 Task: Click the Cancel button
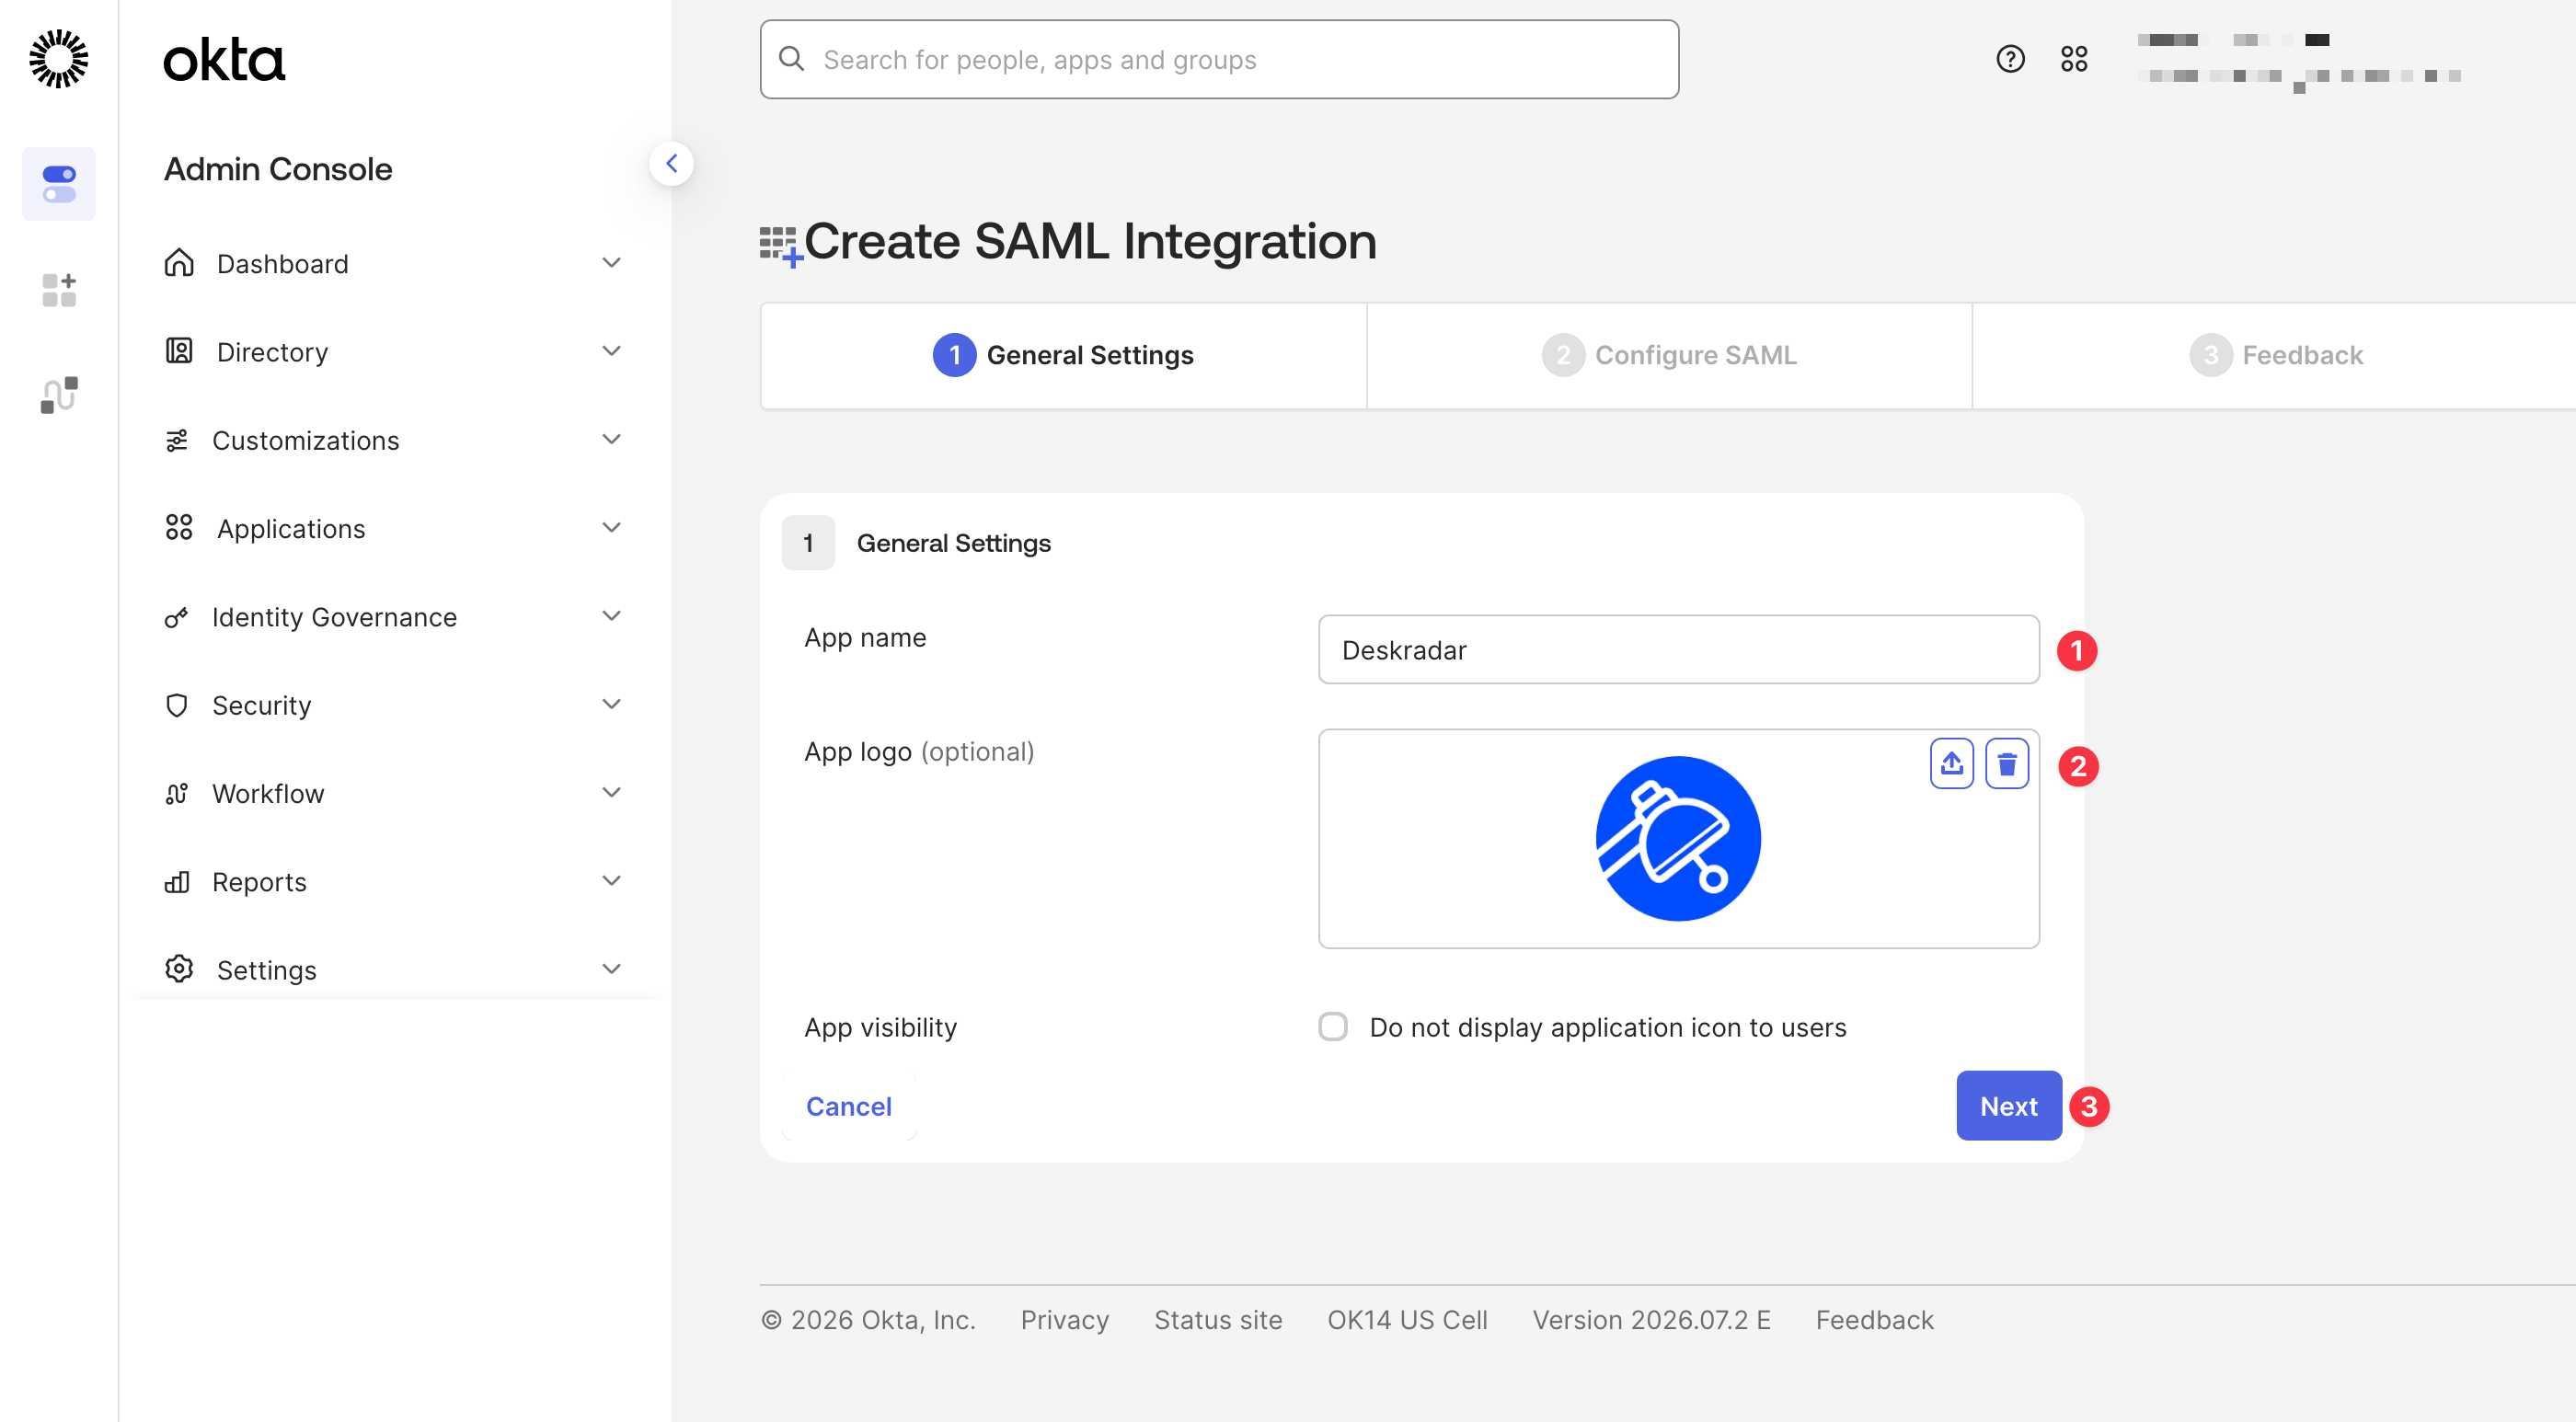(849, 1106)
